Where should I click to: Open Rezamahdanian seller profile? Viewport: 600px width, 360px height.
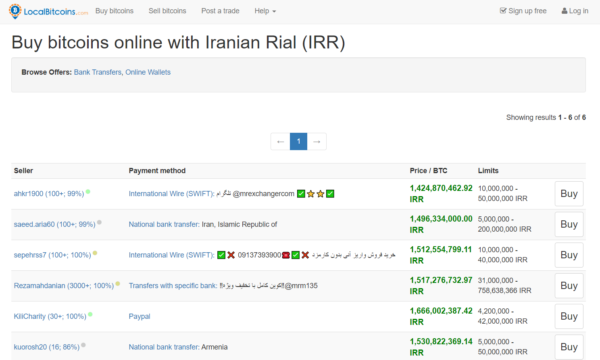pyautogui.click(x=64, y=286)
